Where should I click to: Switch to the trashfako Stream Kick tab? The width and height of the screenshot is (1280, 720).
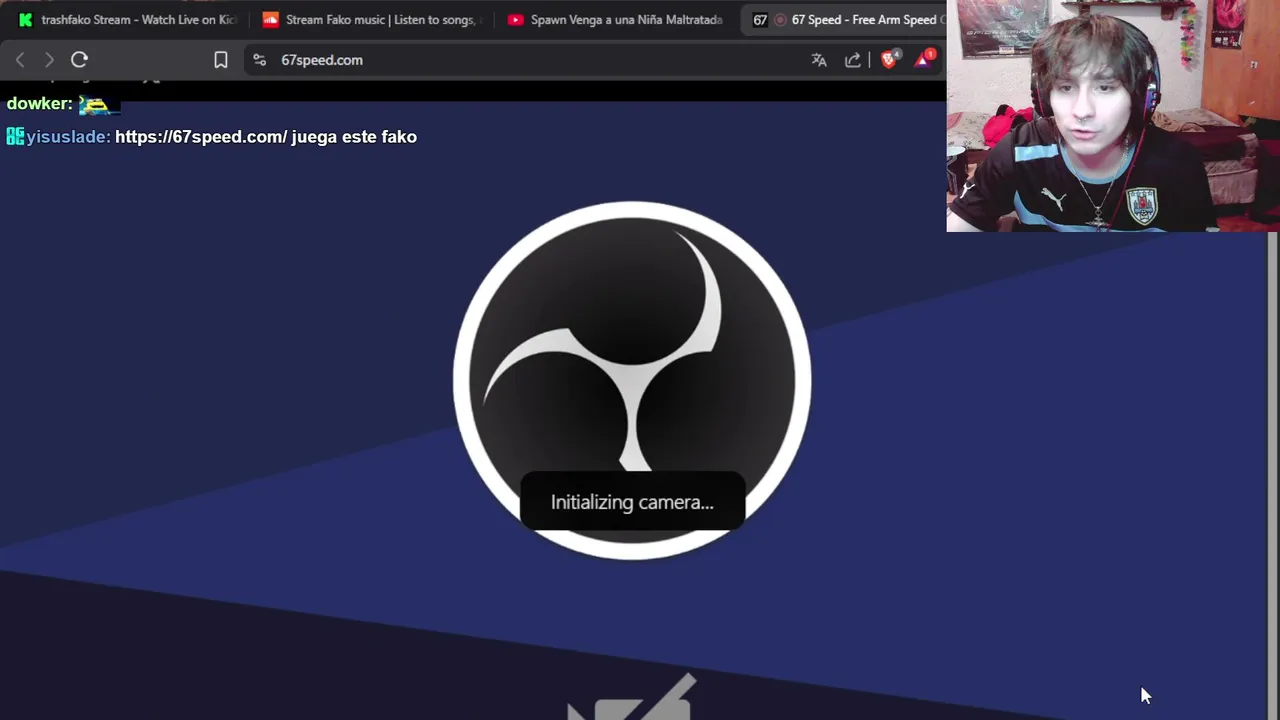click(127, 19)
